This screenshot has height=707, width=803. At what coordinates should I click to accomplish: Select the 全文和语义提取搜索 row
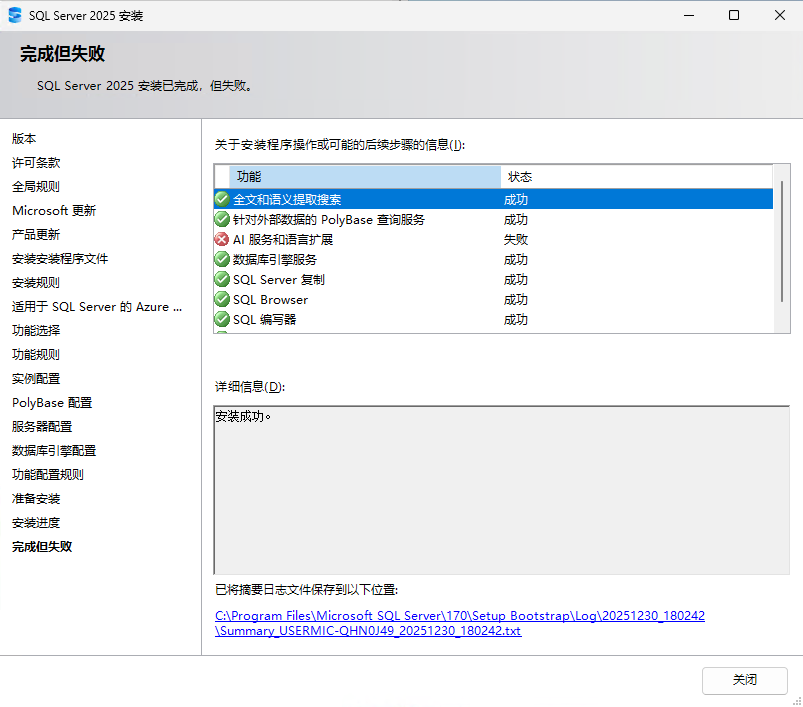point(493,199)
